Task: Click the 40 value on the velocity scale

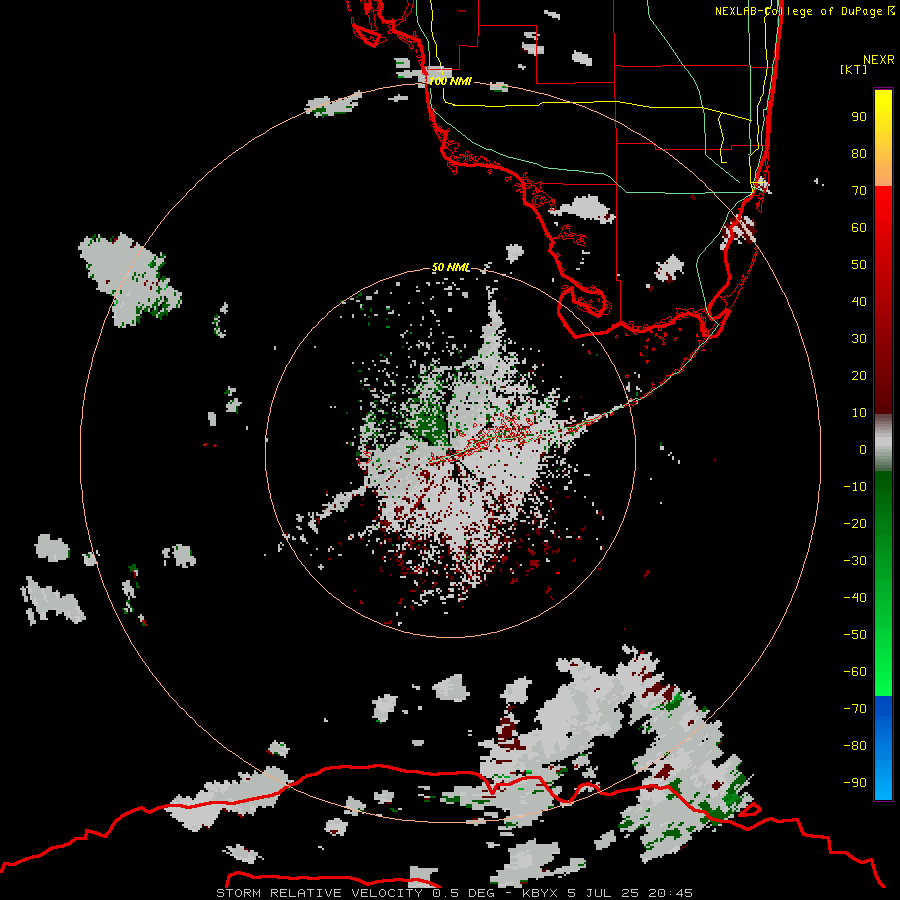Action: tap(859, 301)
